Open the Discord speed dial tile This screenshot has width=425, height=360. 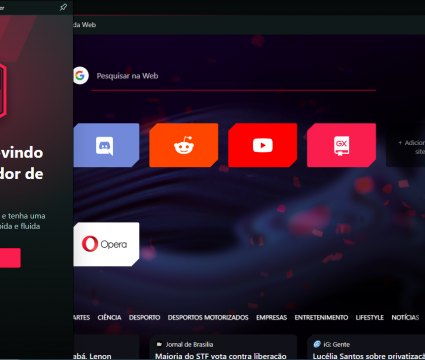(106, 145)
